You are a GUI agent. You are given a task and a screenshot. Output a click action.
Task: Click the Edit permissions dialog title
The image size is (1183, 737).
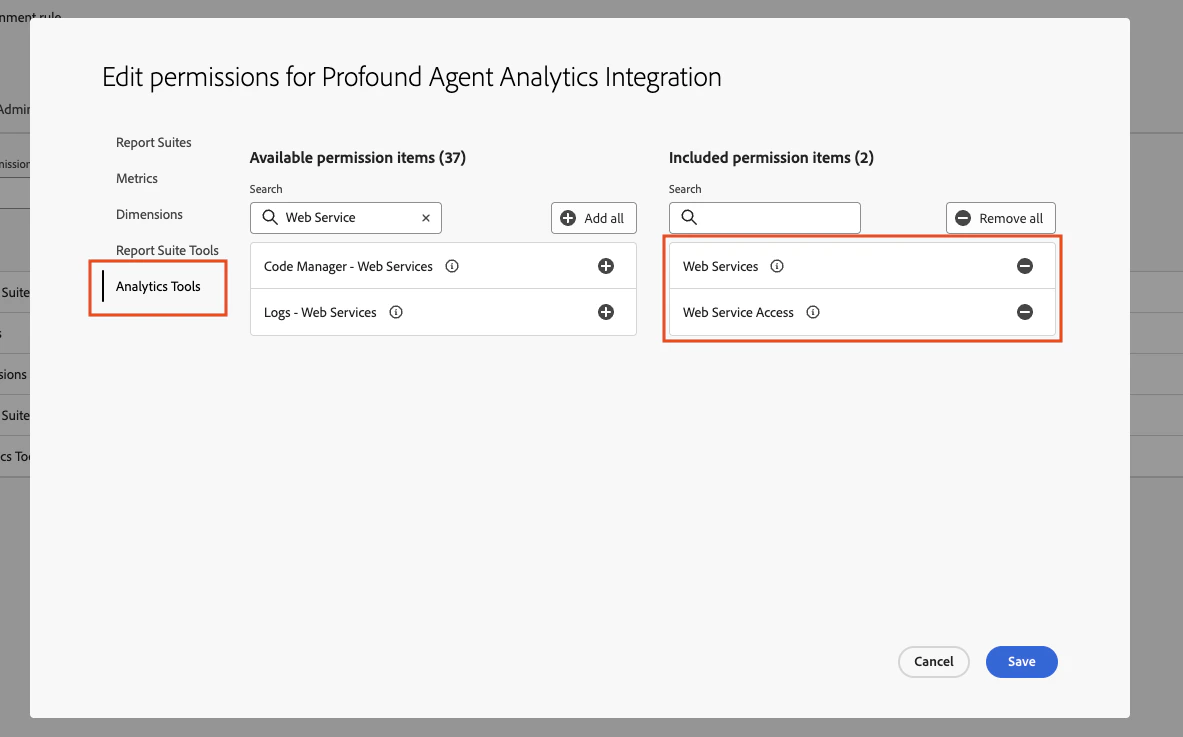coord(412,77)
